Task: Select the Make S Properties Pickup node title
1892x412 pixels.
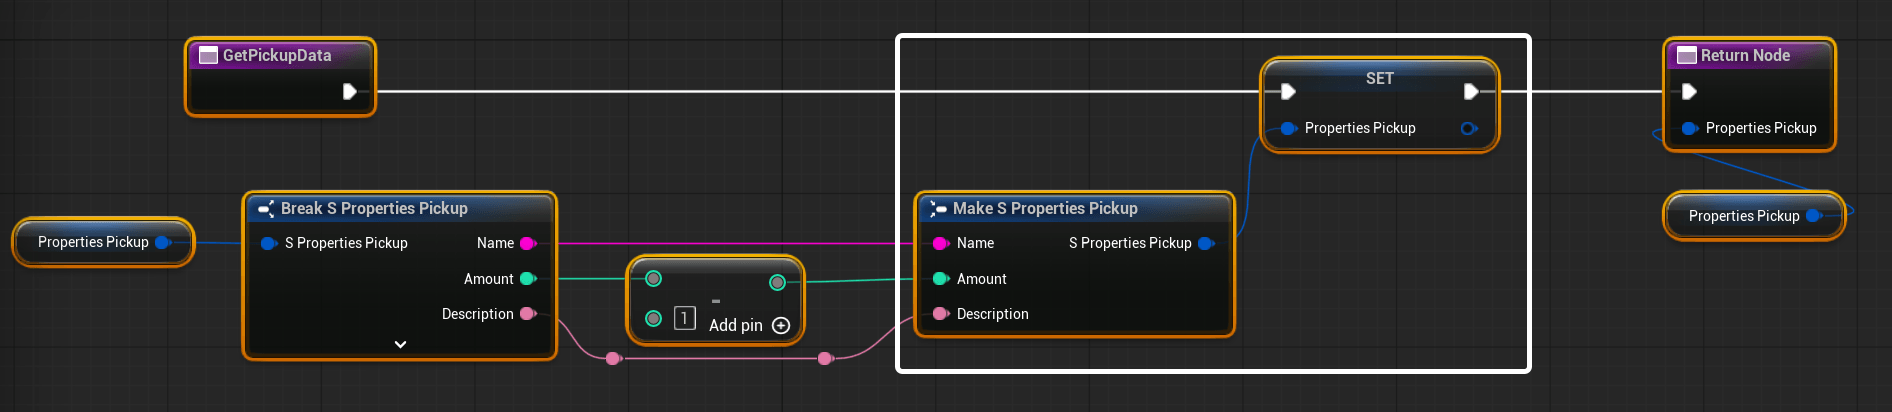Action: [x=1044, y=209]
